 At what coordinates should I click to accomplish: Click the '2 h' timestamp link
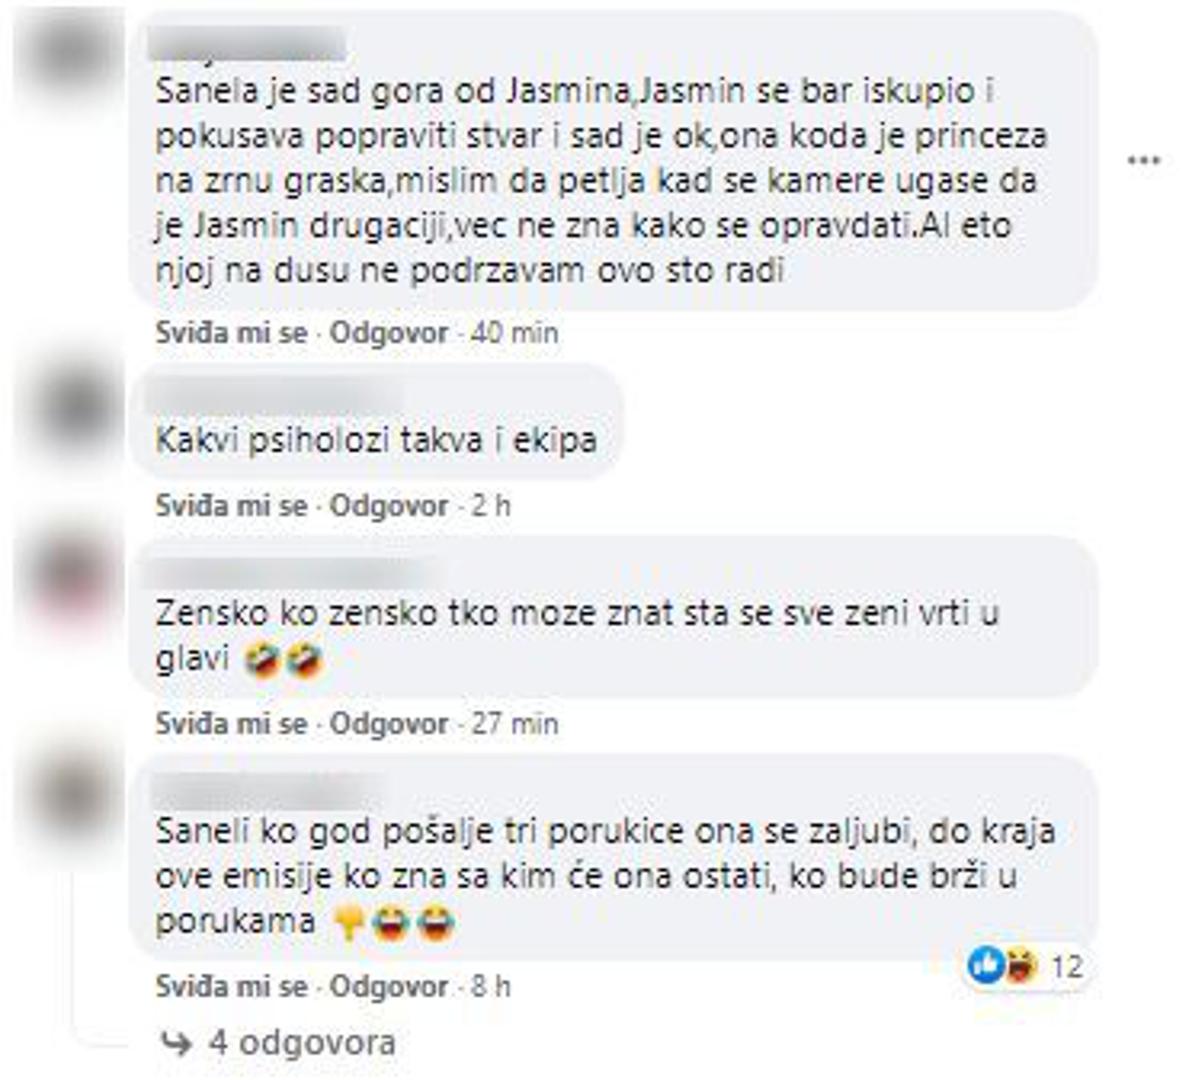[491, 505]
